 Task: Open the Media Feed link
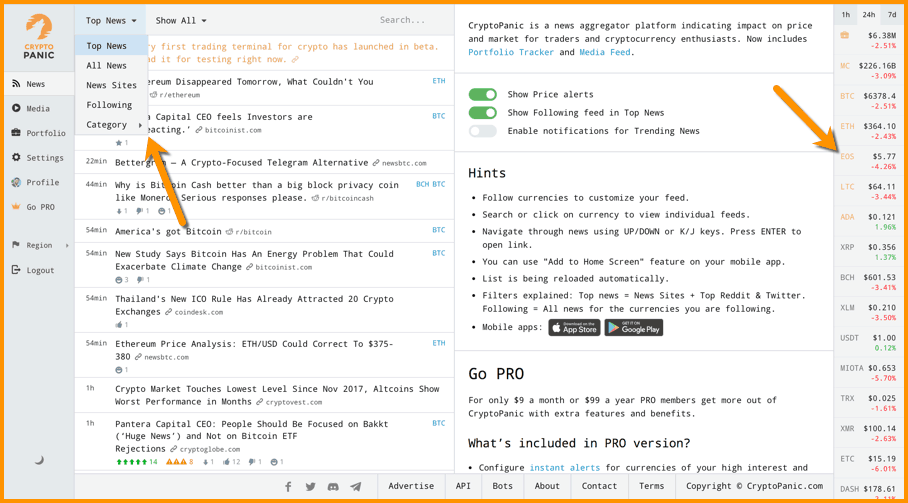tap(605, 52)
